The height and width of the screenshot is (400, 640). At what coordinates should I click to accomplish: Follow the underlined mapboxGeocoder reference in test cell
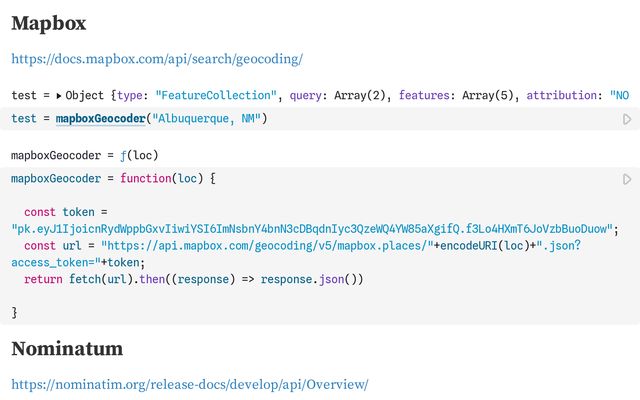point(101,119)
